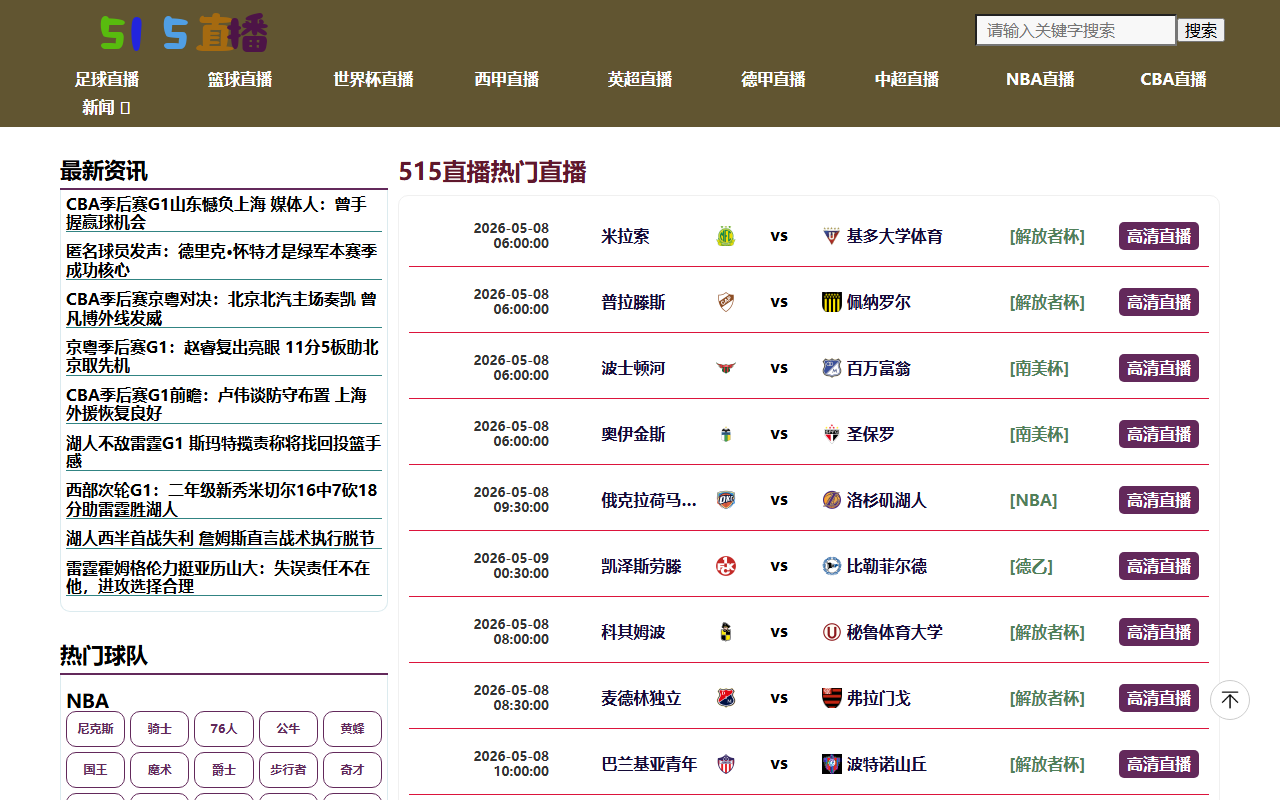Click 高清直播 for 巴兰基亚青年 match
Viewport: 1280px width, 800px height.
[1159, 764]
